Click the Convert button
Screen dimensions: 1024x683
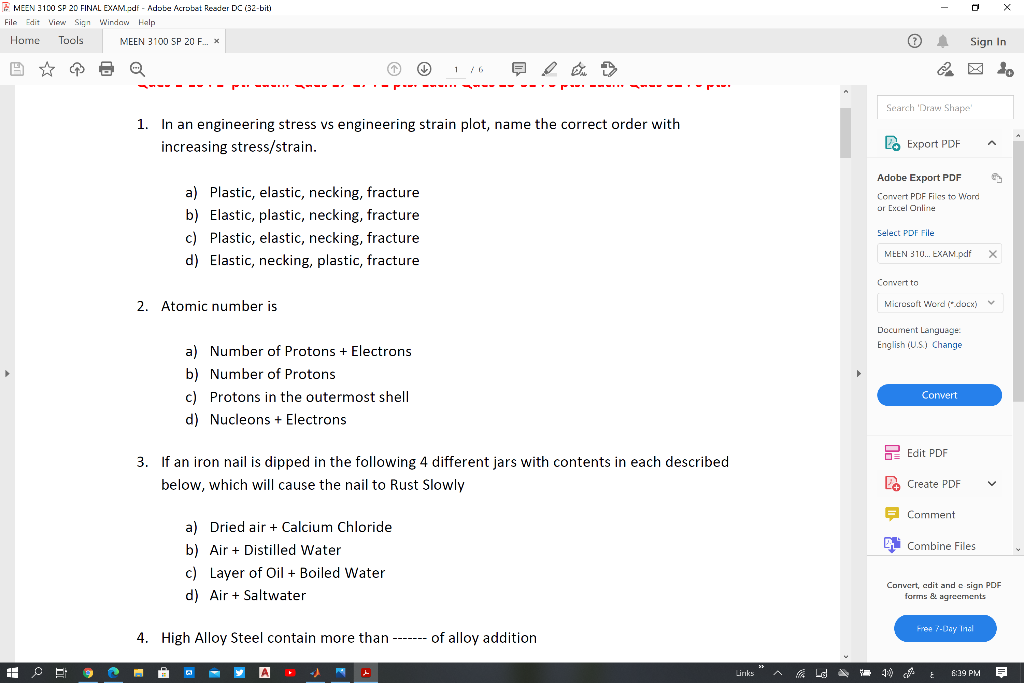939,395
